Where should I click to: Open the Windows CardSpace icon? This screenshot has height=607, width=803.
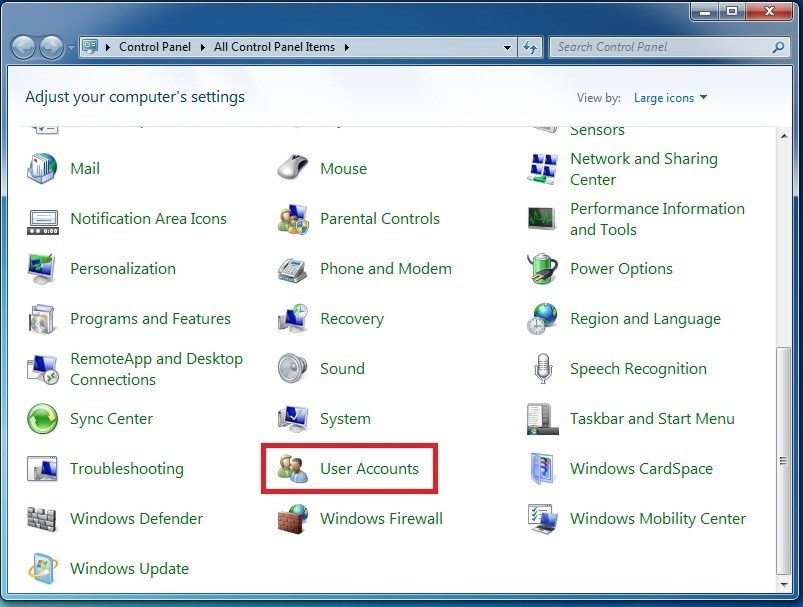542,468
